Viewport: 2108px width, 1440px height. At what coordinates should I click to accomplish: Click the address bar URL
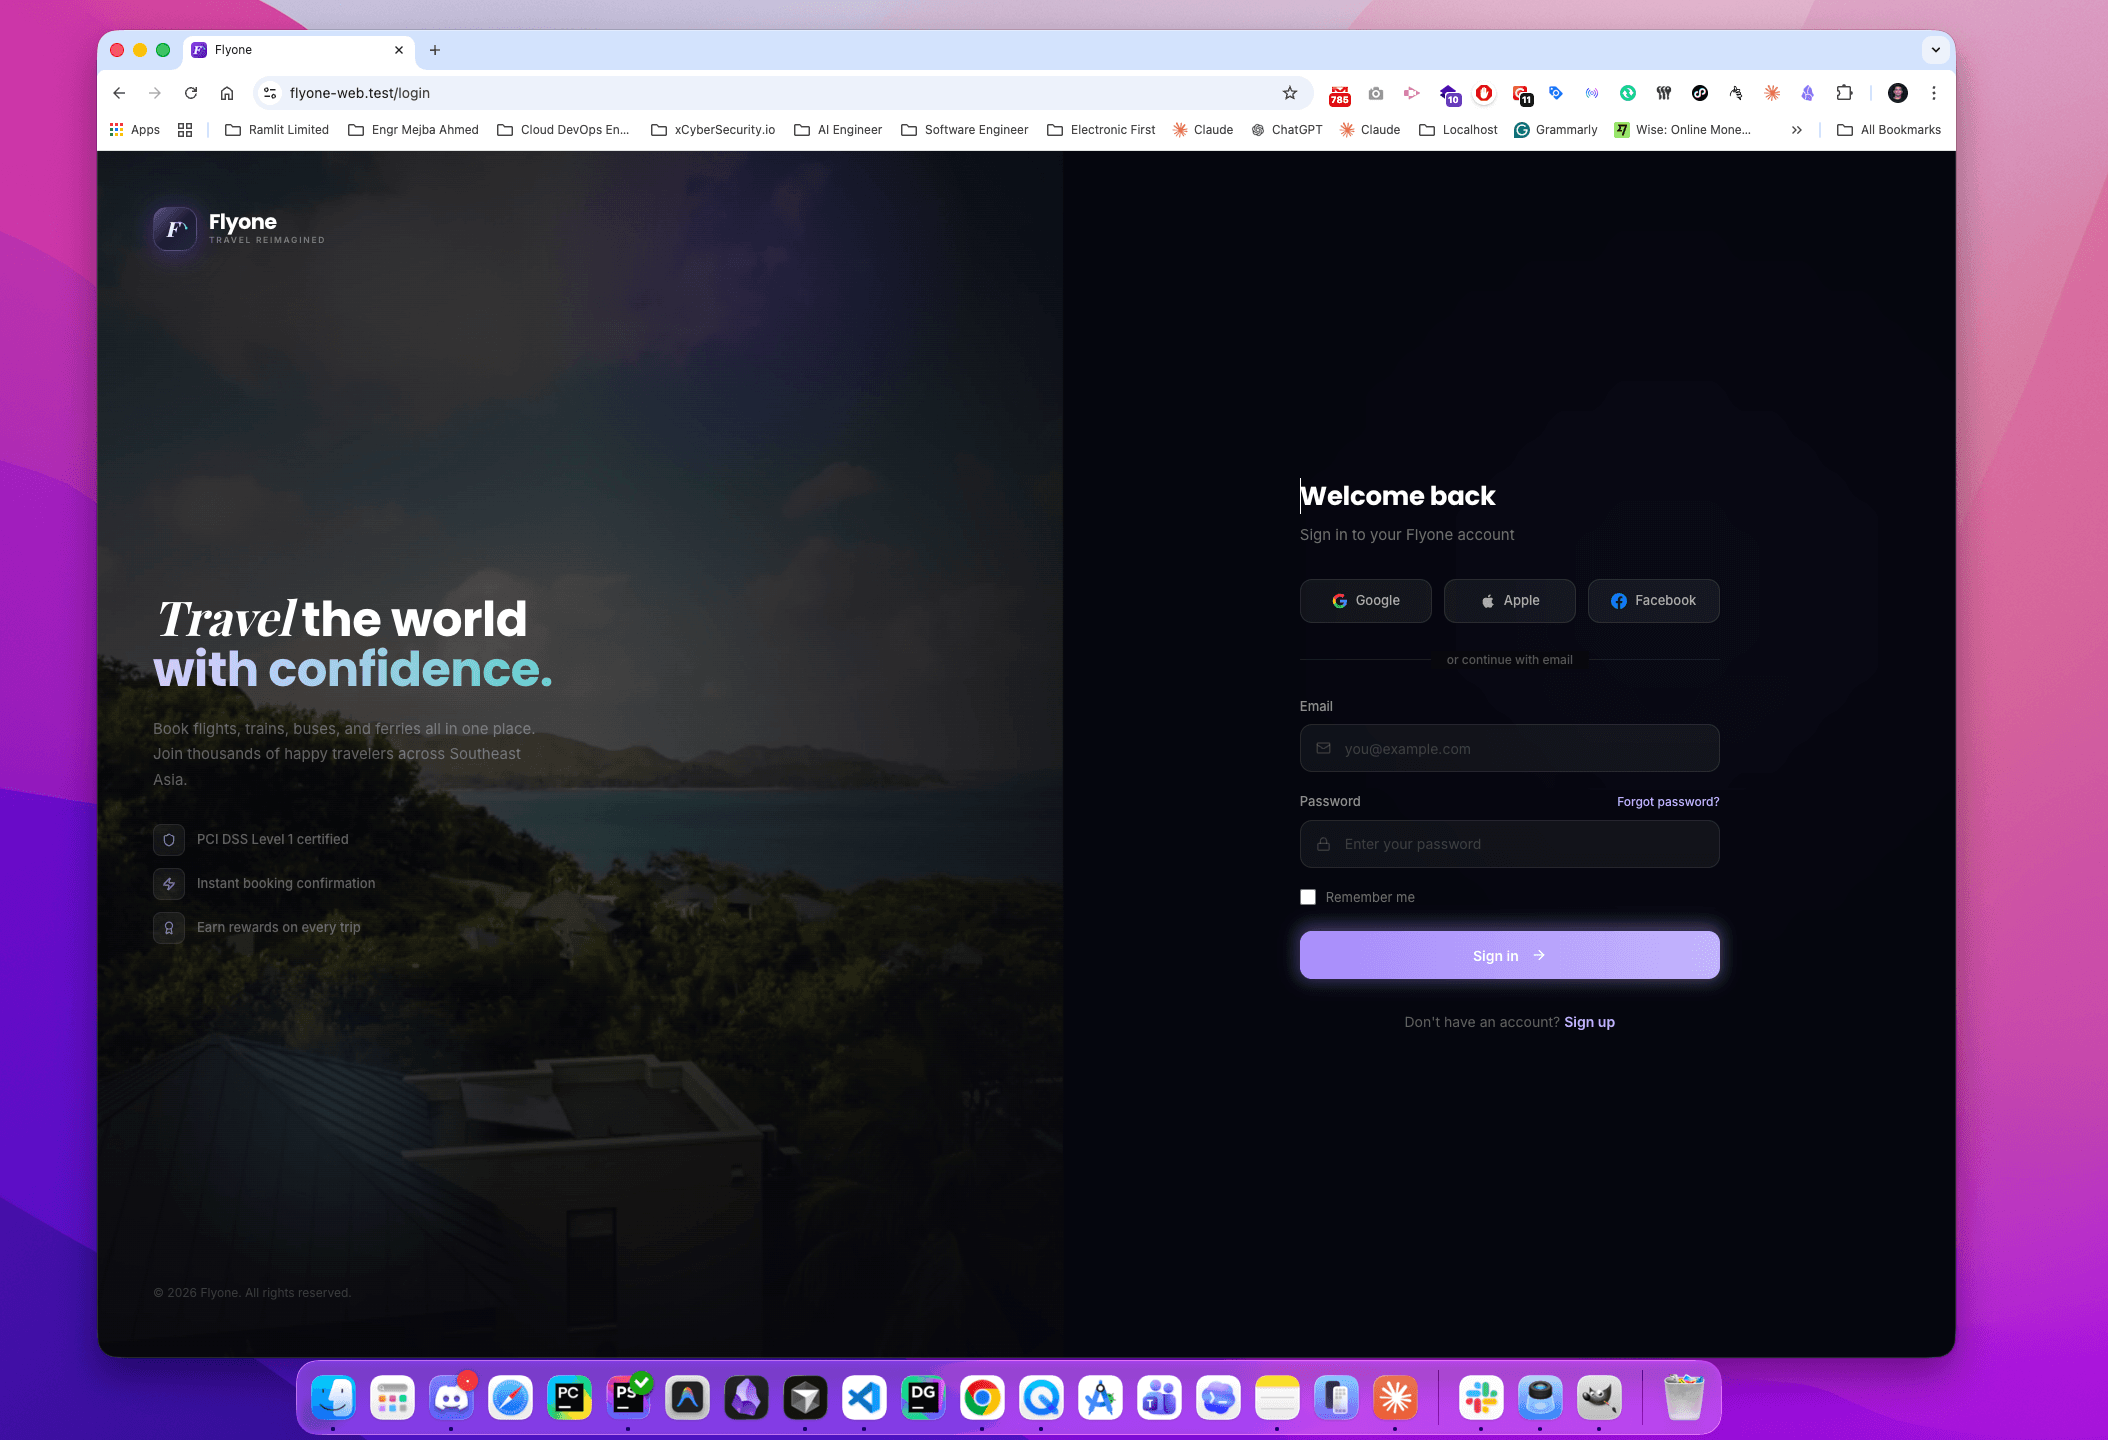point(360,93)
